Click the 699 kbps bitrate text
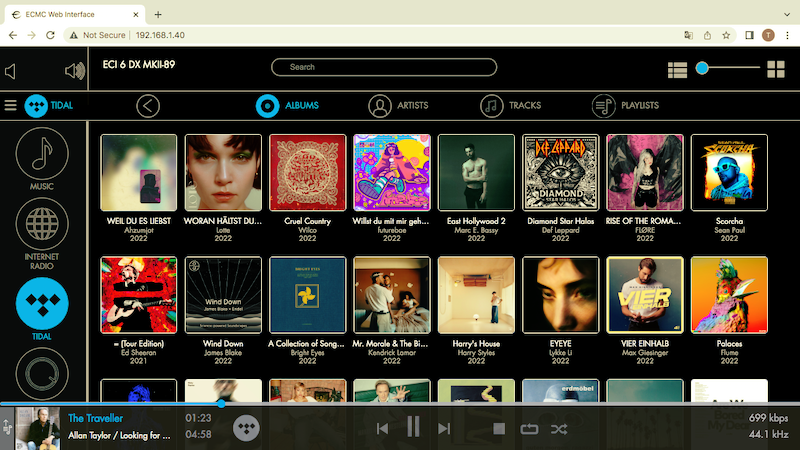Viewport: 800px width, 450px height. tap(768, 418)
